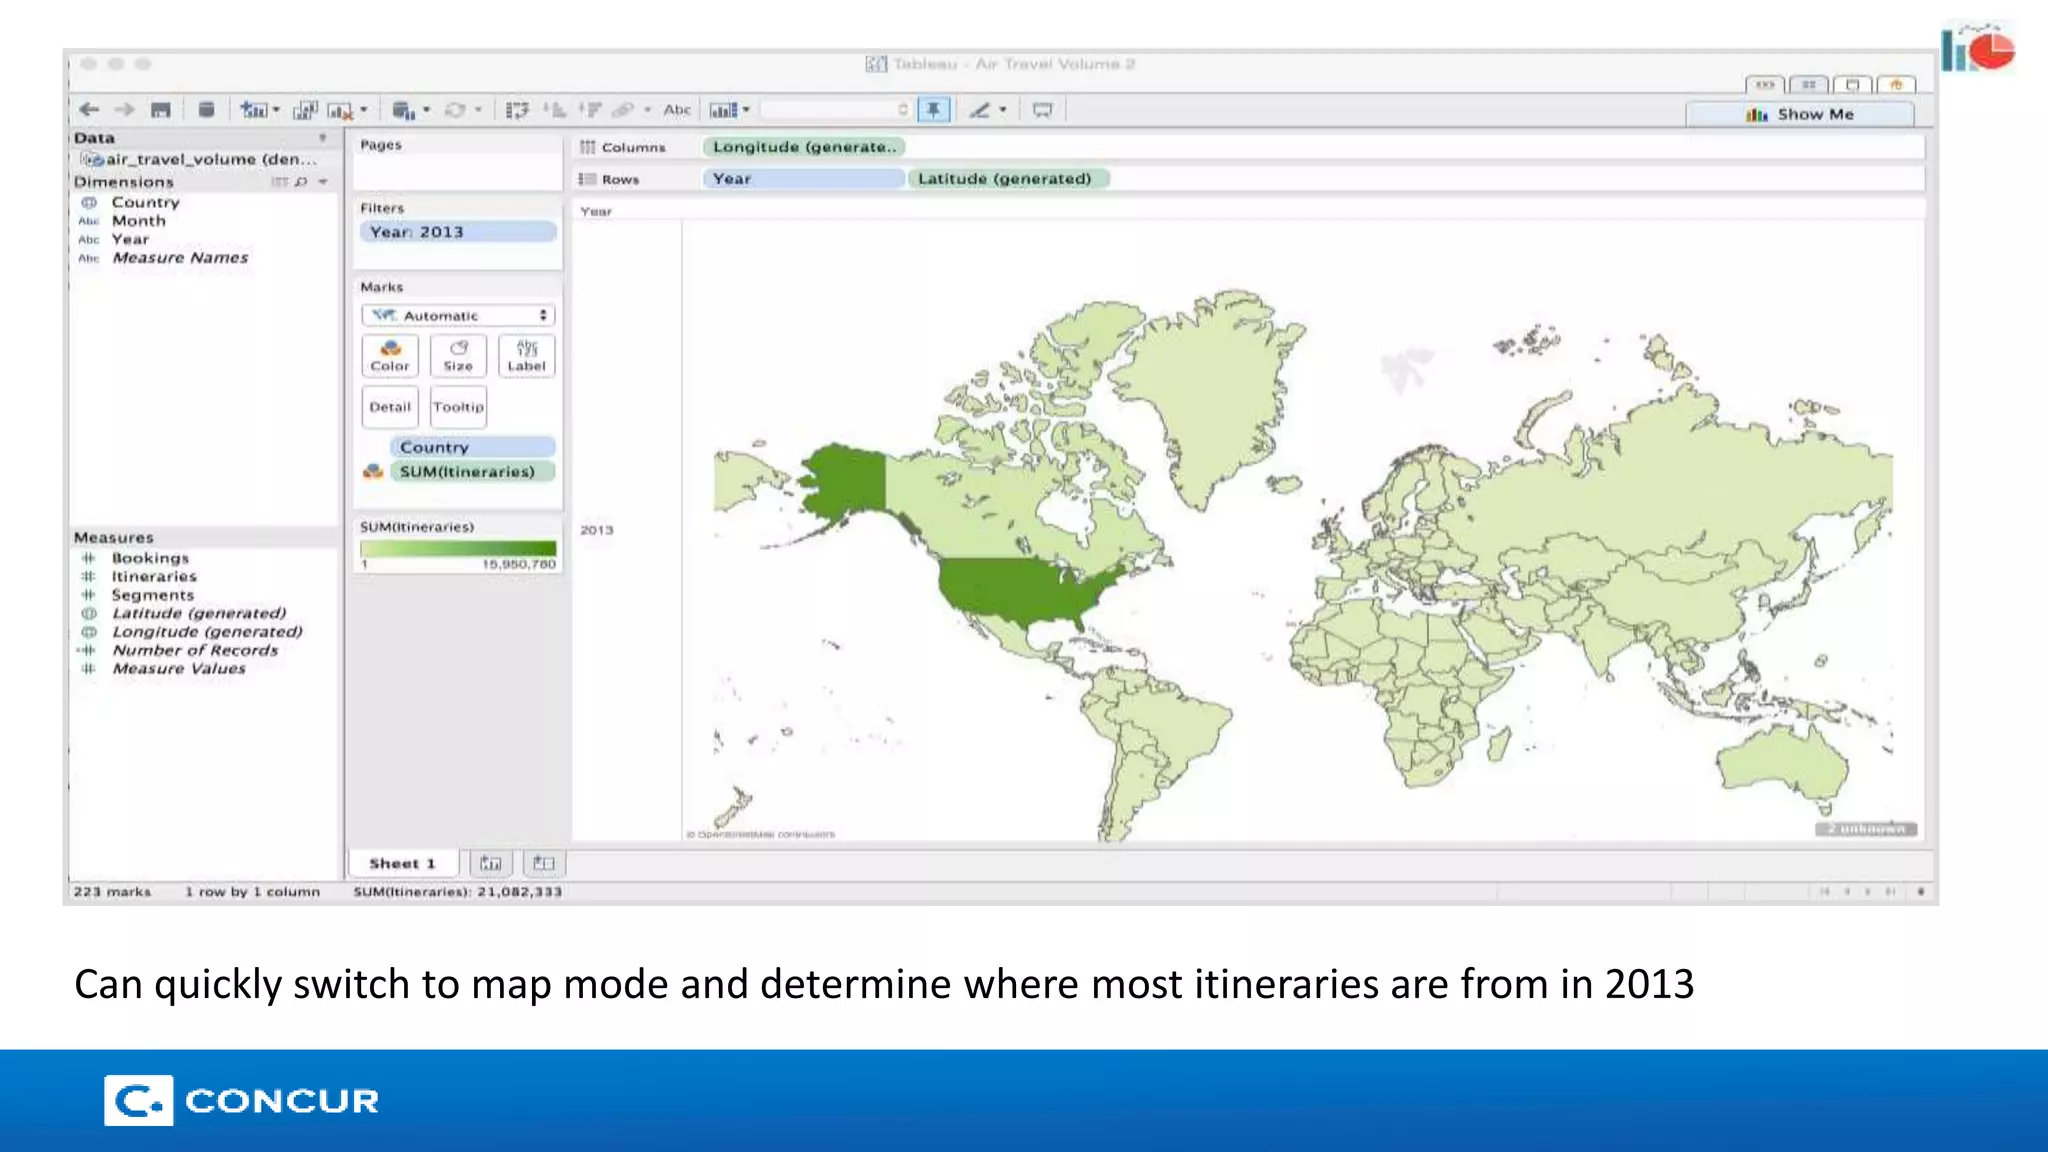This screenshot has width=2048, height=1152.
Task: Open the Automatic mark type dropdown
Action: [x=458, y=316]
